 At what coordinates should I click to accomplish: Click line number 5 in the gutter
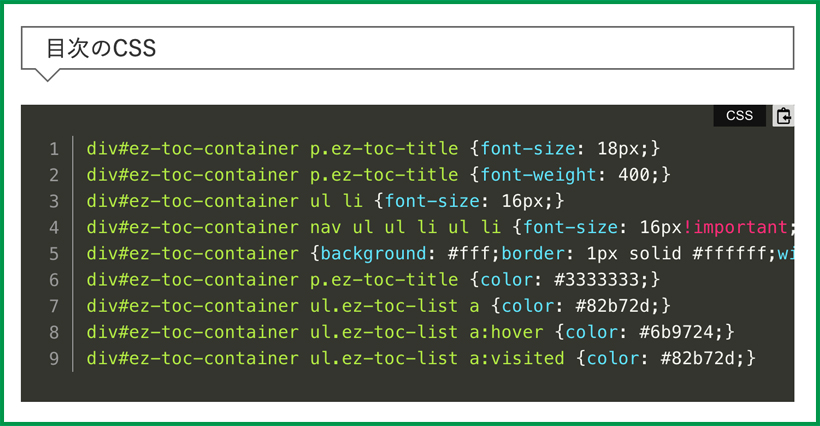point(54,253)
